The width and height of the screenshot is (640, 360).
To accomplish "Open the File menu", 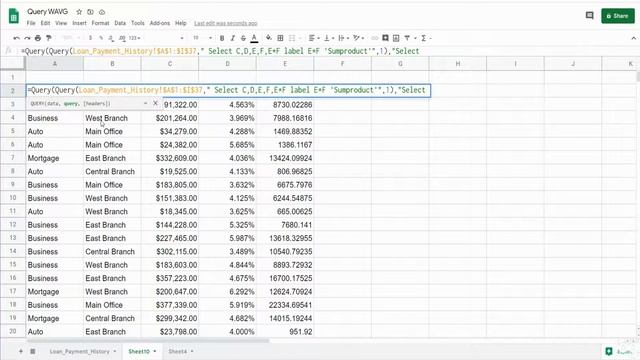I will pos(31,23).
